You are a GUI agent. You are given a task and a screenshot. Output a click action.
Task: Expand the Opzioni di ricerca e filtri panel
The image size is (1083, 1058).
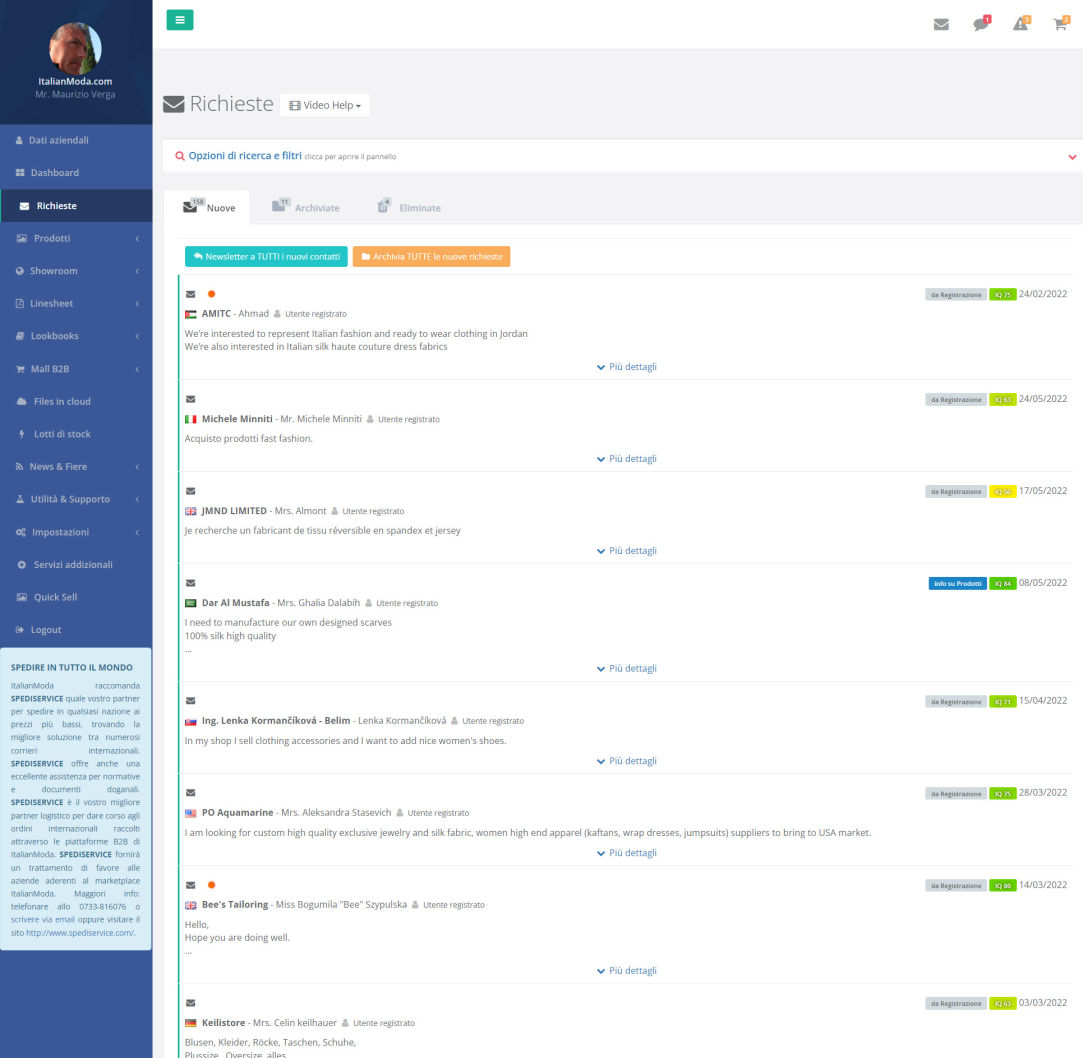point(245,156)
